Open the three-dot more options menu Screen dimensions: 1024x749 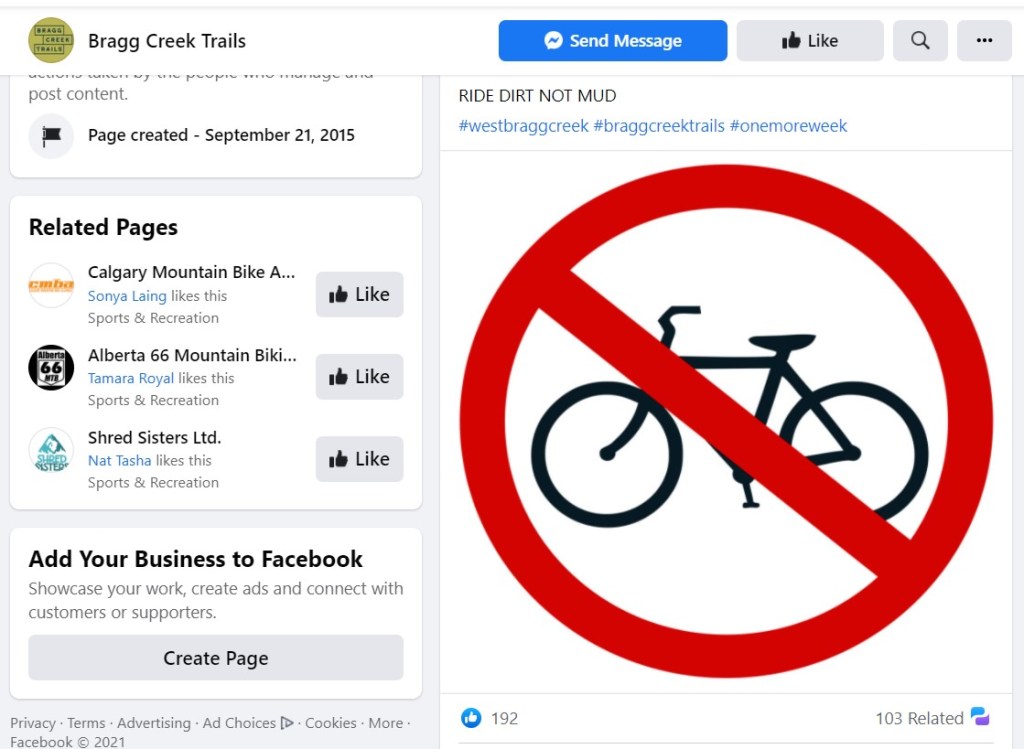click(x=984, y=41)
